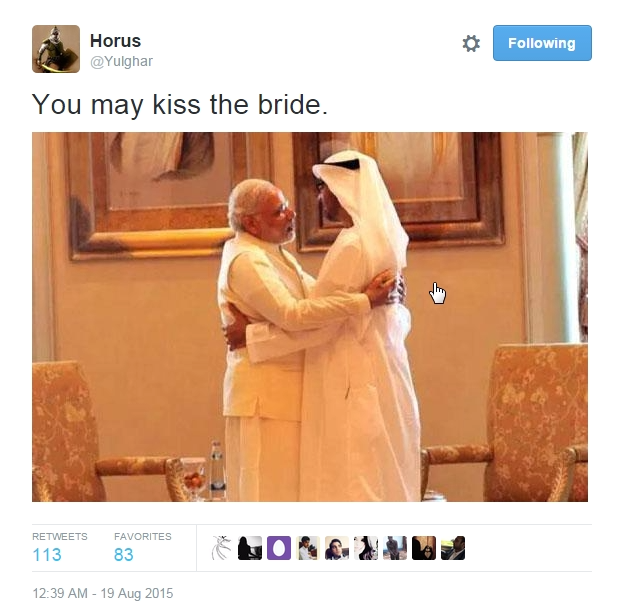Click the RETWEETS label
Viewport: 627px width, 605px height.
tap(60, 536)
